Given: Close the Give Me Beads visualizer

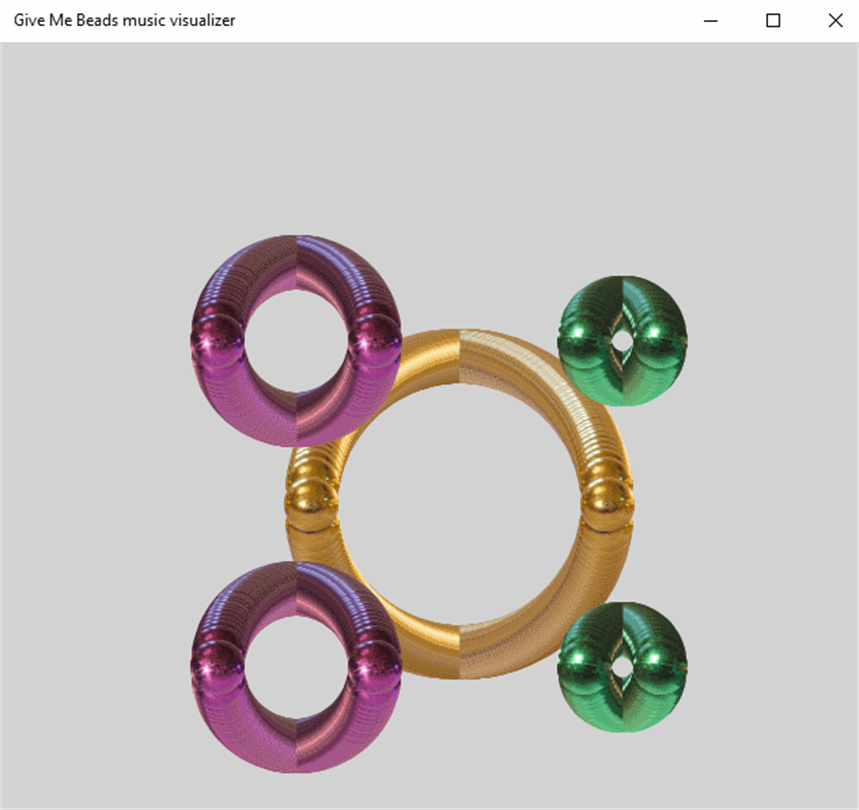Looking at the screenshot, I should [x=835, y=21].
